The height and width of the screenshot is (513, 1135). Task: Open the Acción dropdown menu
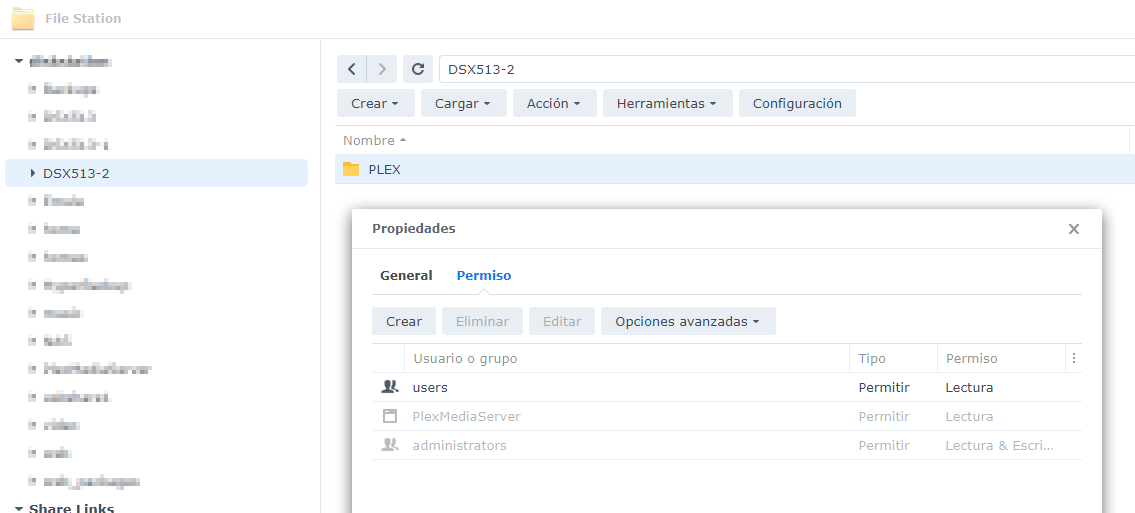click(x=554, y=103)
